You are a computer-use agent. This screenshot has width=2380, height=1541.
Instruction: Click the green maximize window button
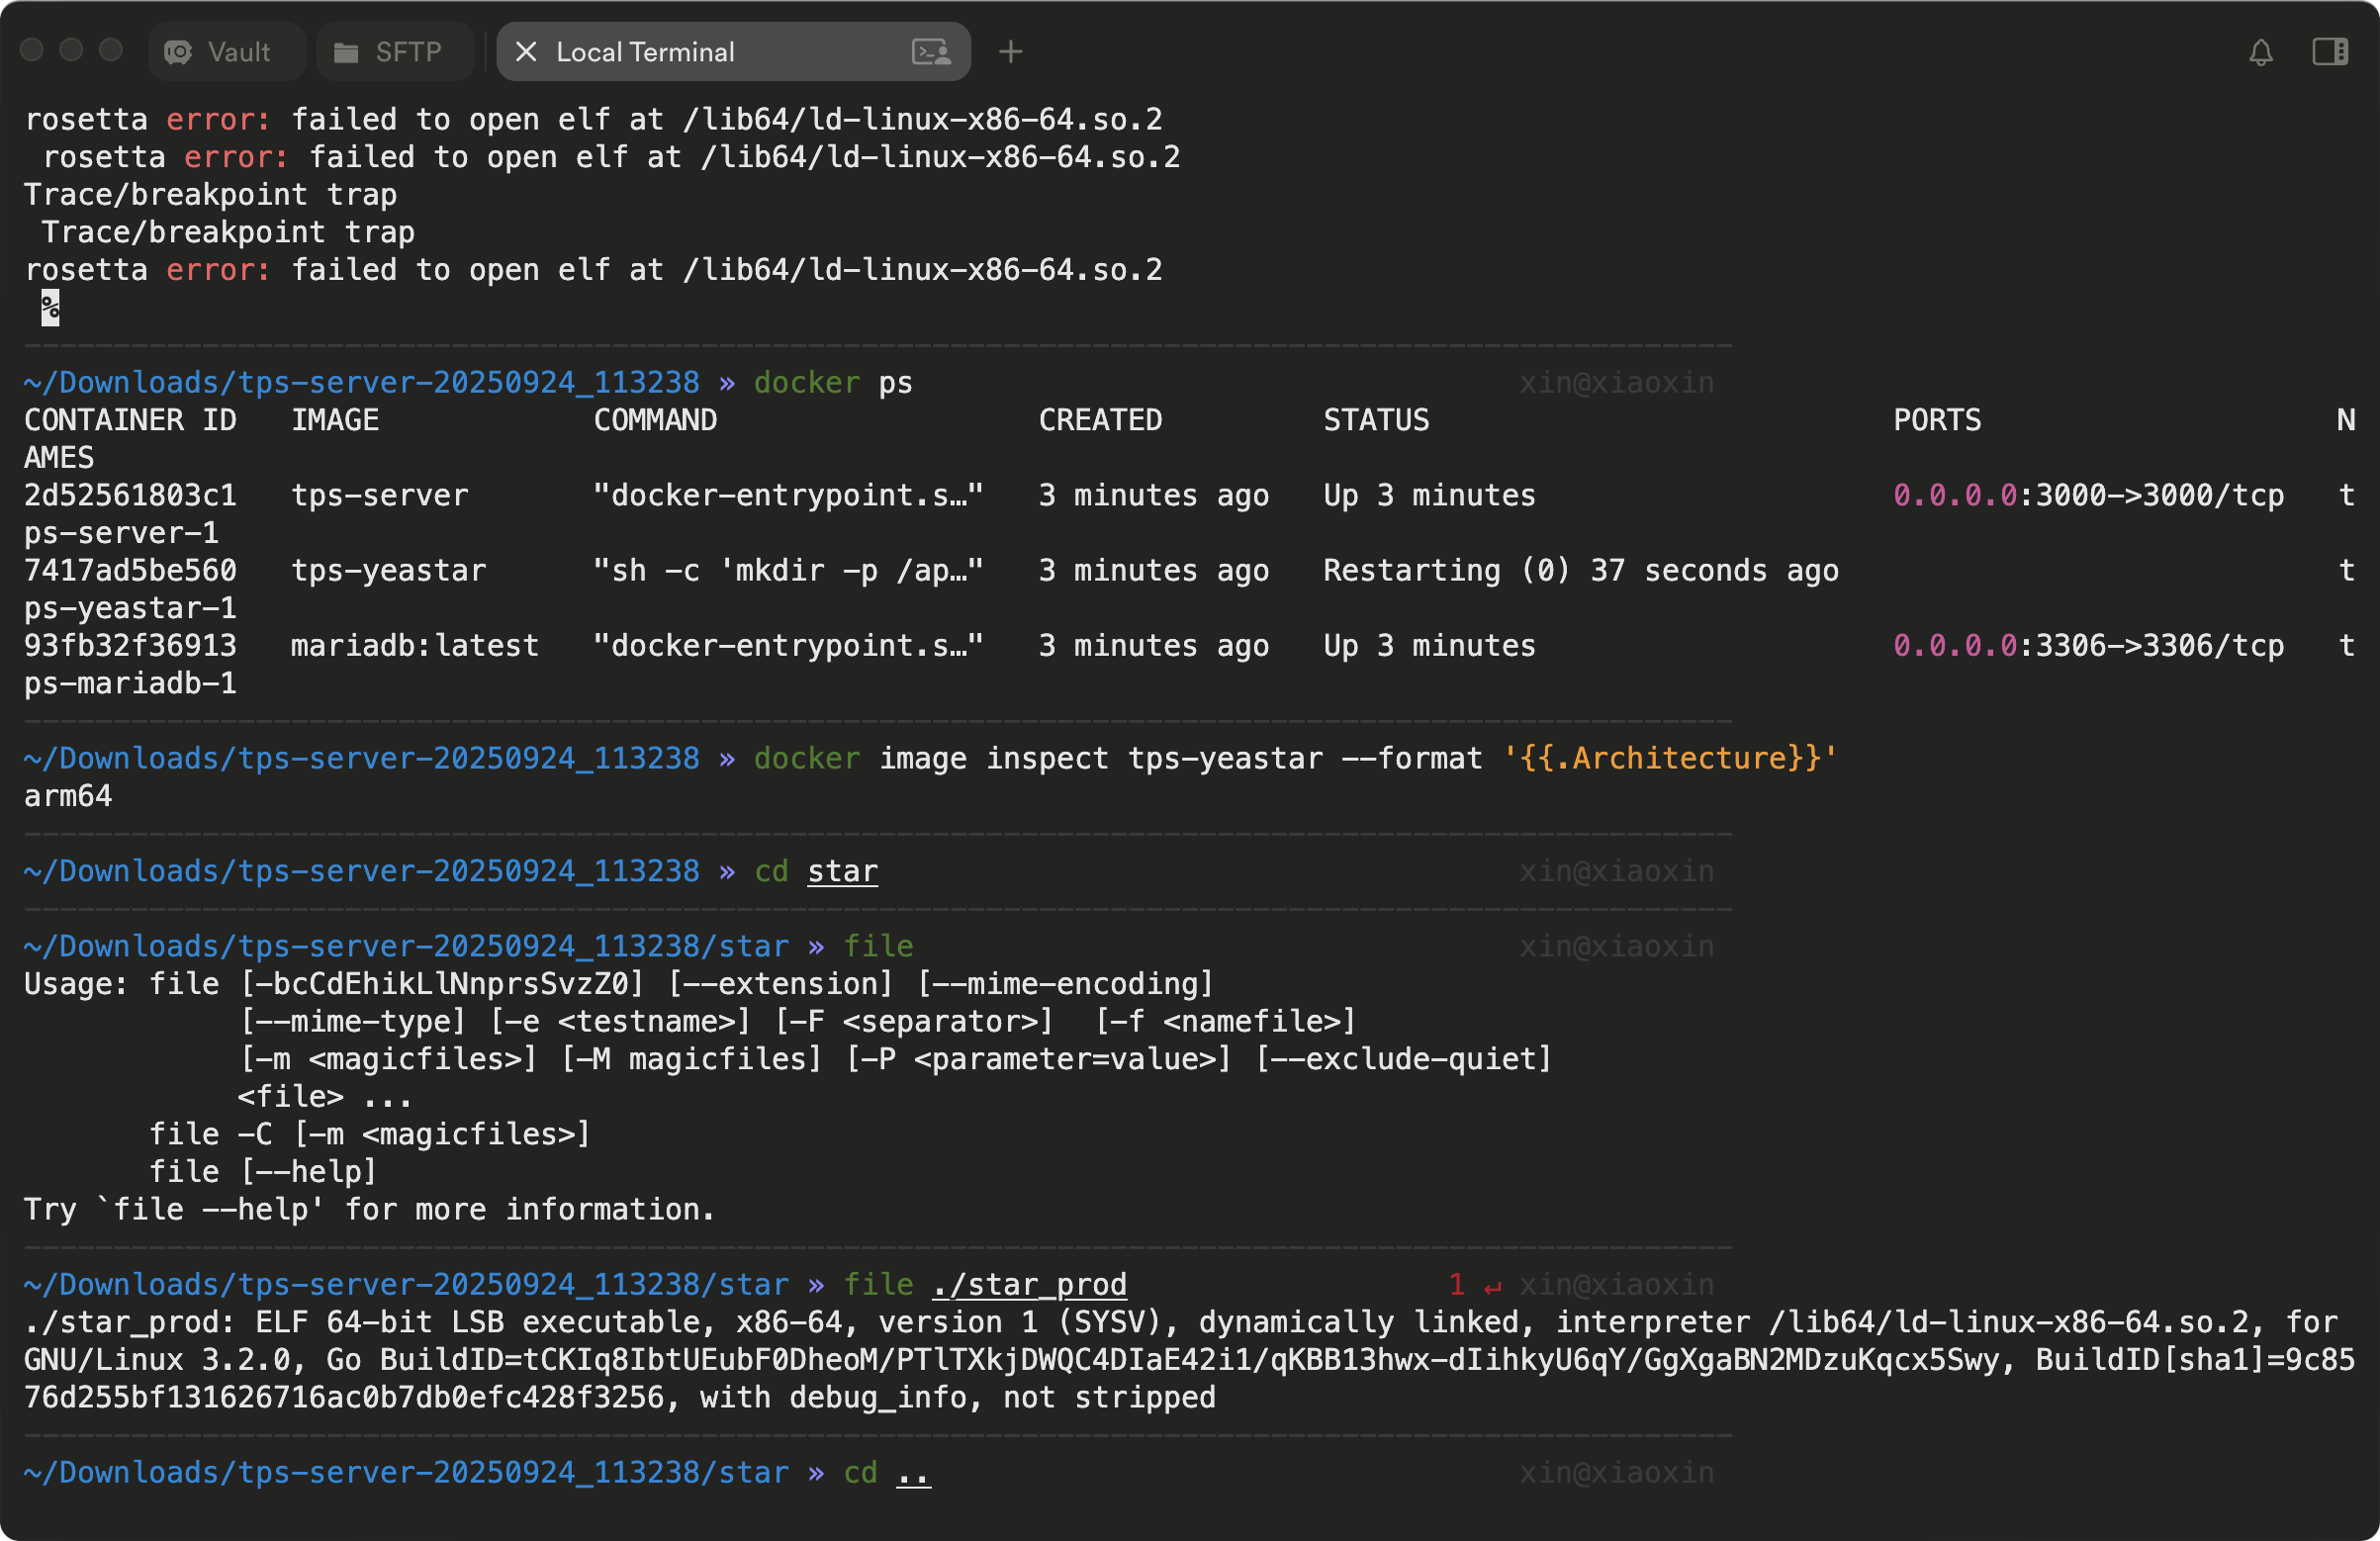(111, 50)
